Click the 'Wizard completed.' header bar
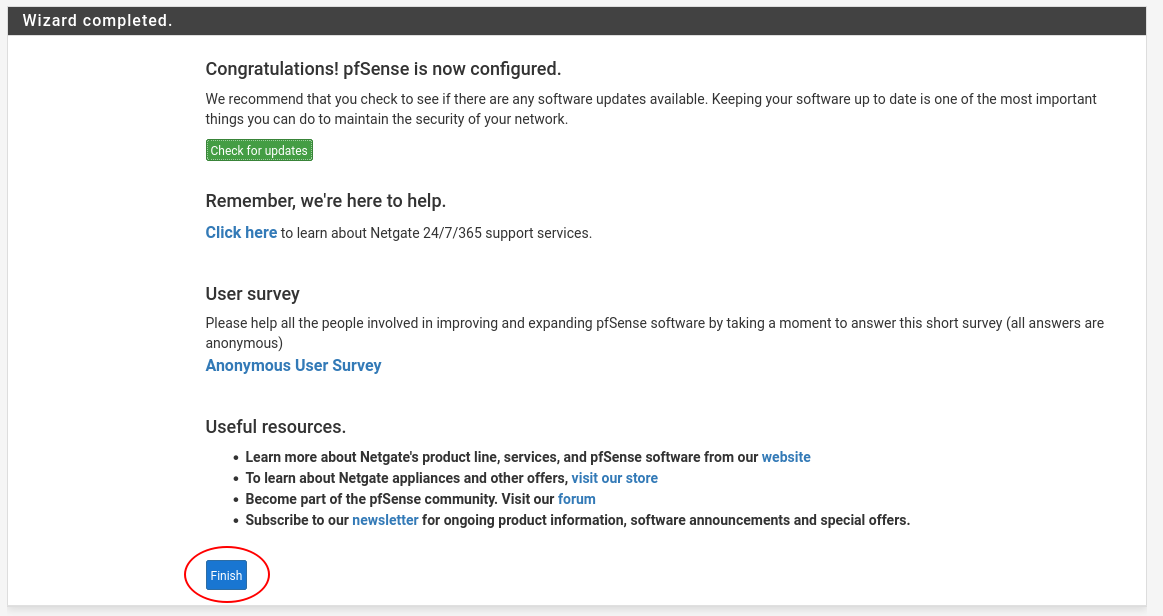The height and width of the screenshot is (616, 1163). [98, 21]
